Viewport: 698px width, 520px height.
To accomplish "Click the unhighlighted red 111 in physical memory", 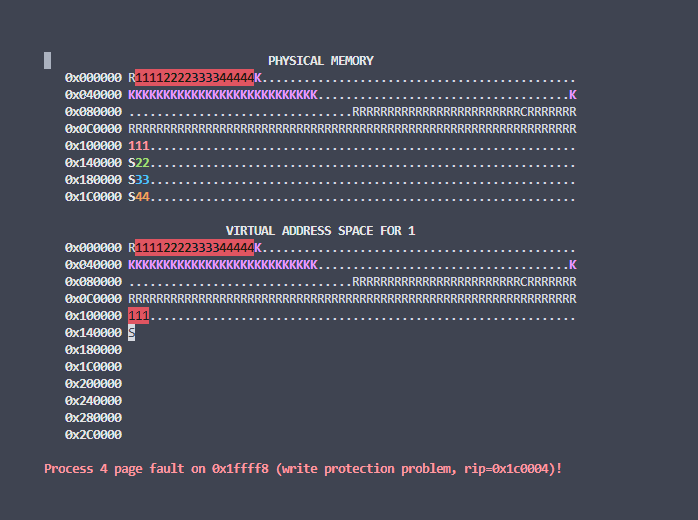I will point(139,146).
